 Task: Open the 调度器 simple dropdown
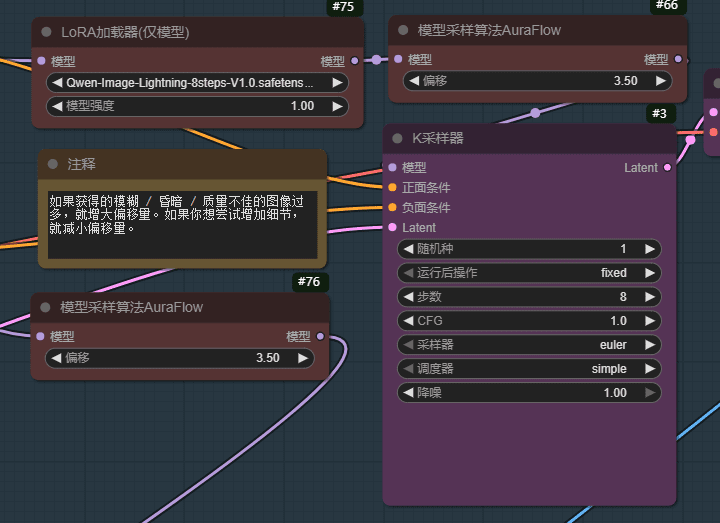click(x=529, y=369)
